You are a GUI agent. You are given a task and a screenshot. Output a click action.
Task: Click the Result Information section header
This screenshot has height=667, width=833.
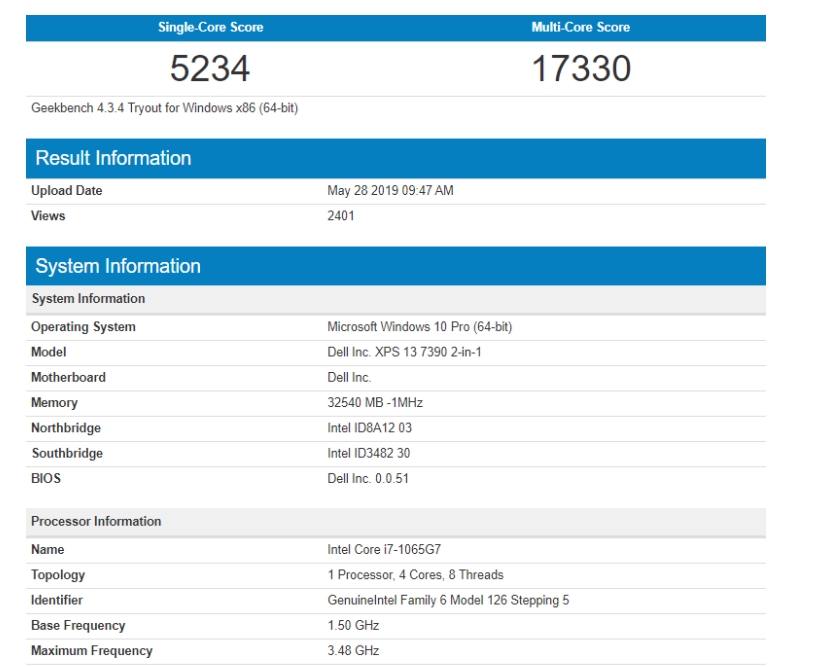point(113,158)
